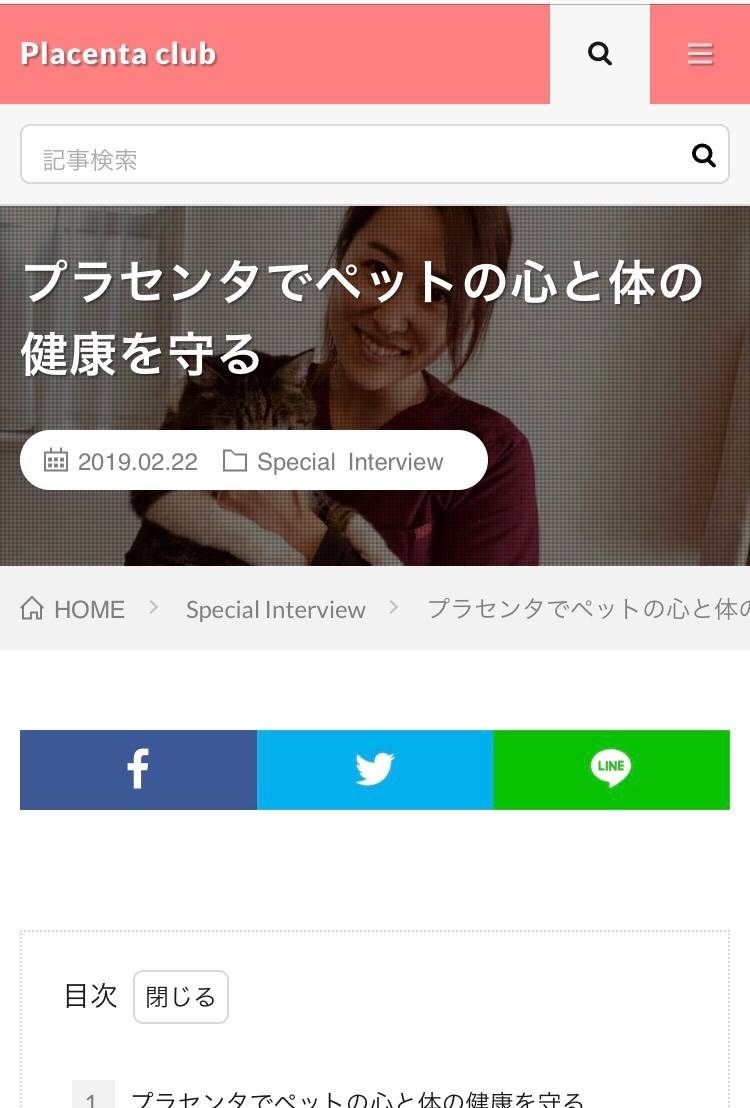Viewport: 750px width, 1108px height.
Task: Select HOME in the breadcrumb
Action: (89, 609)
